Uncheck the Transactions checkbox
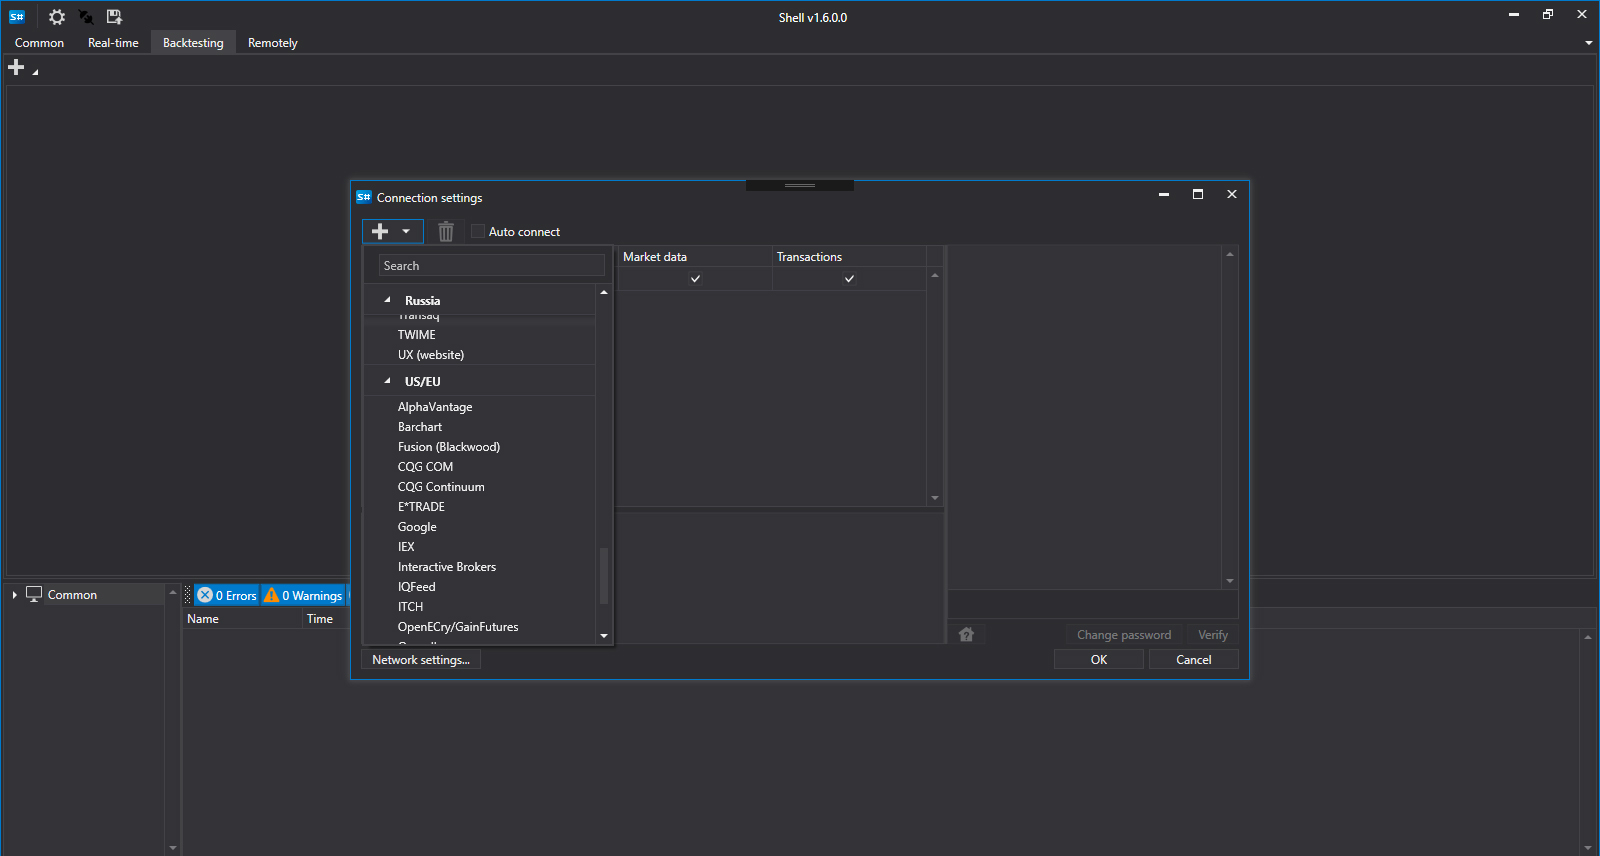This screenshot has height=856, width=1600. [849, 279]
